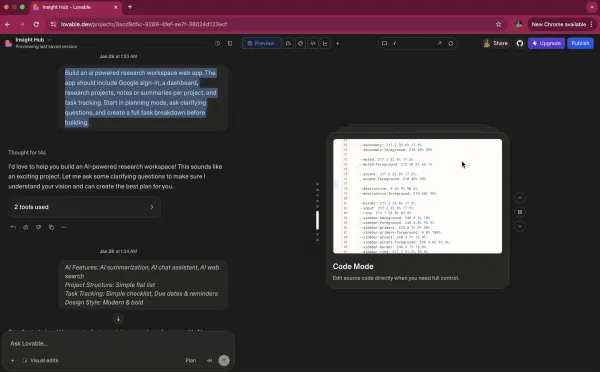Open version history clock icon
This screenshot has height=372, width=600.
pos(217,43)
